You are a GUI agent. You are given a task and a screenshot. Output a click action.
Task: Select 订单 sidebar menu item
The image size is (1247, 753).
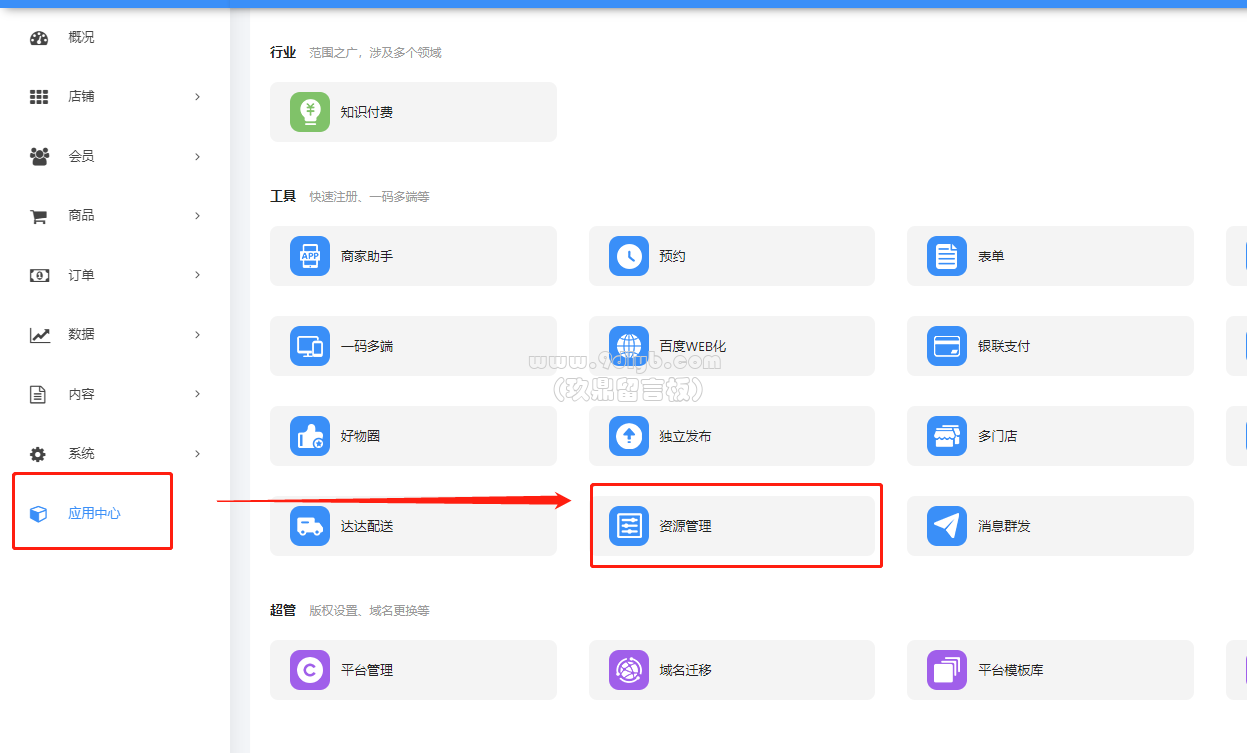click(115, 275)
